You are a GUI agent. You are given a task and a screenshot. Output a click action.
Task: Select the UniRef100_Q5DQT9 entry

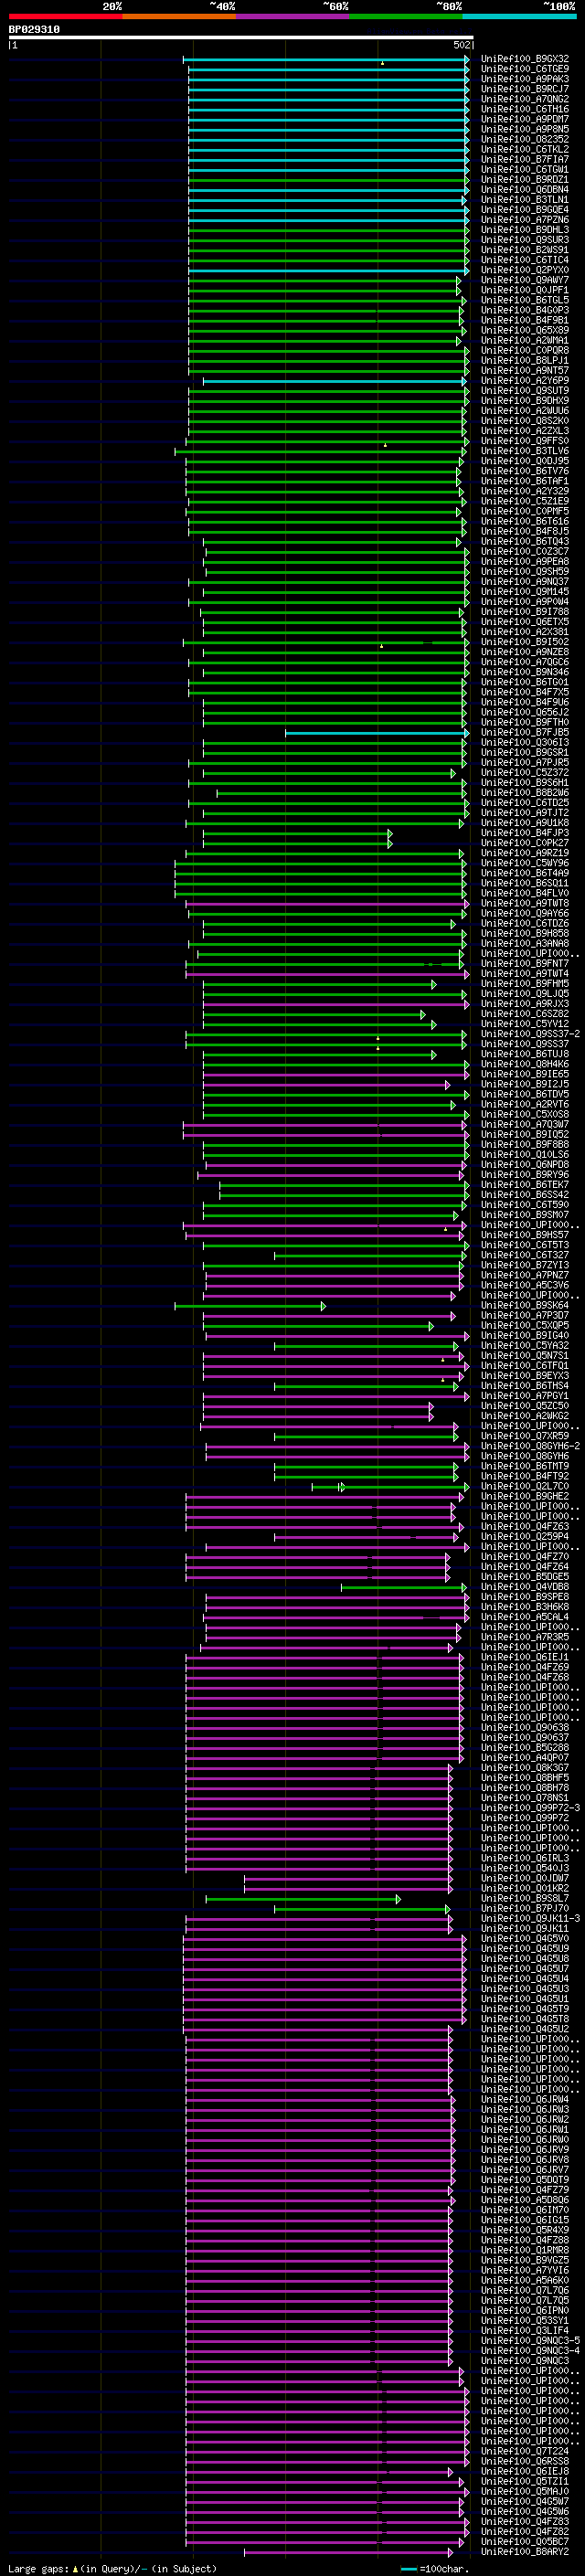click(x=525, y=2180)
